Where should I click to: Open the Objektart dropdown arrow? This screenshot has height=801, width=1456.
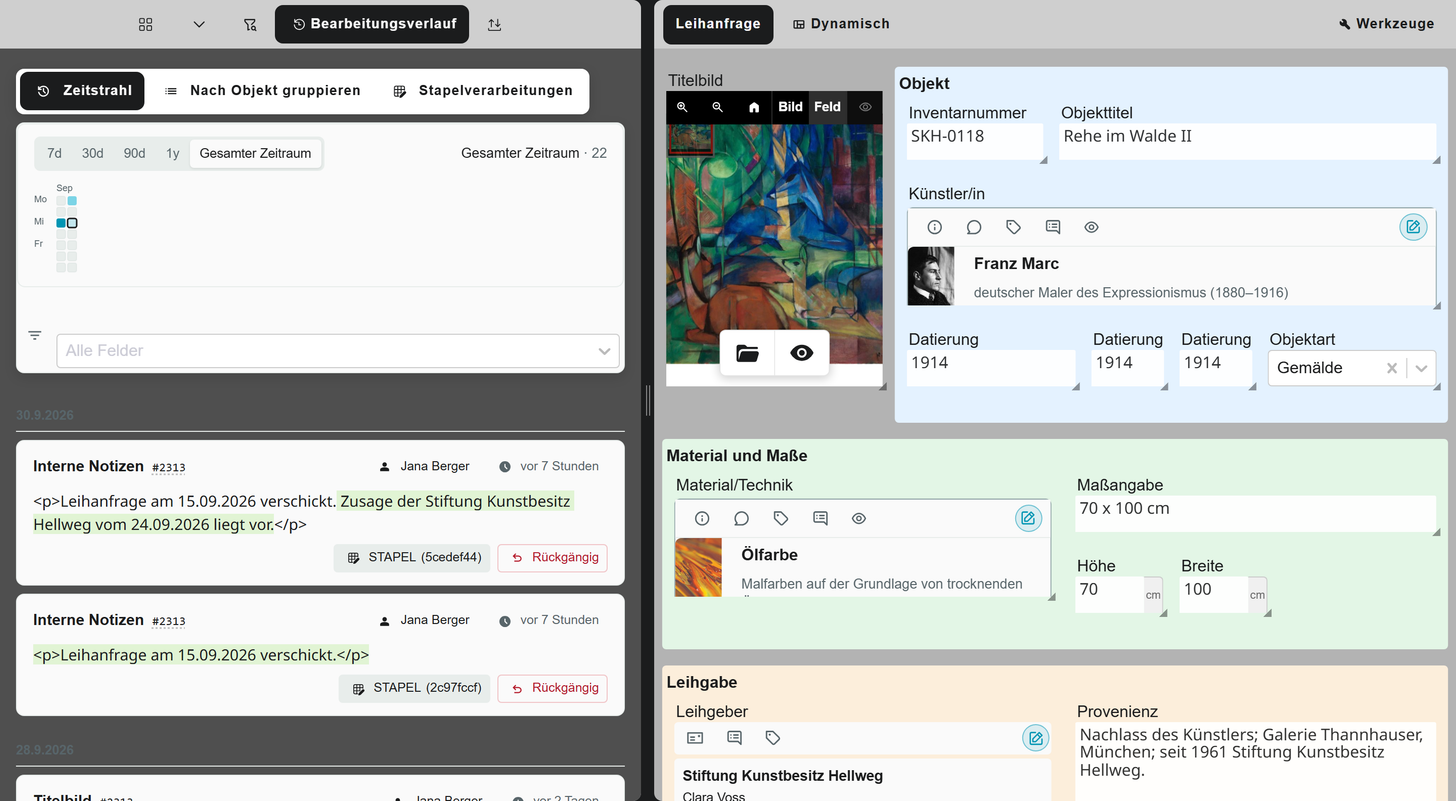(1421, 368)
